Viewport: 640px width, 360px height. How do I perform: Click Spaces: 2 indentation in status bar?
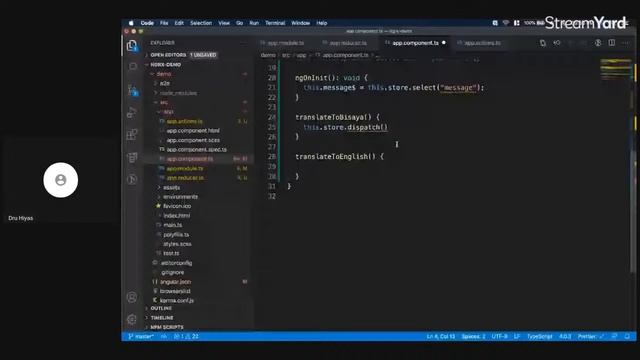click(x=473, y=336)
